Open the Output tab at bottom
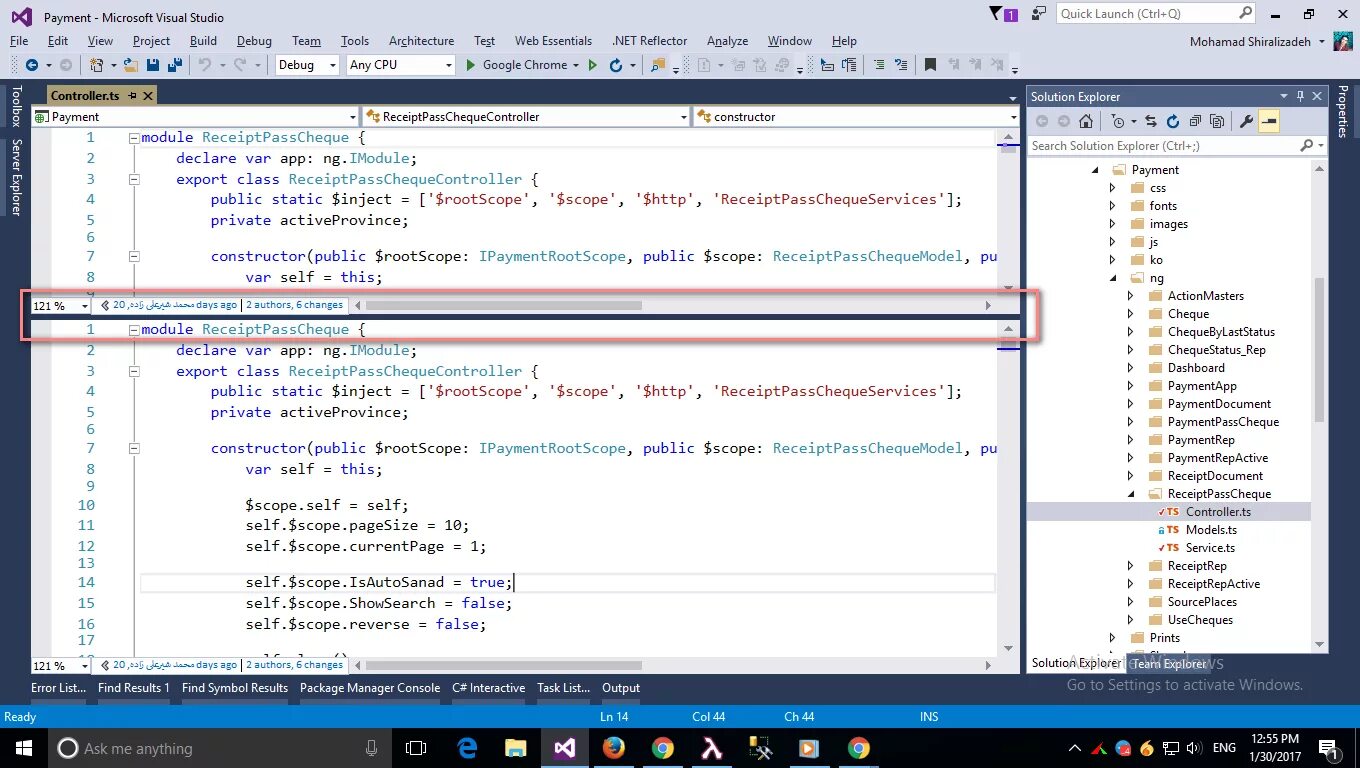This screenshot has height=768, width=1360. (620, 688)
